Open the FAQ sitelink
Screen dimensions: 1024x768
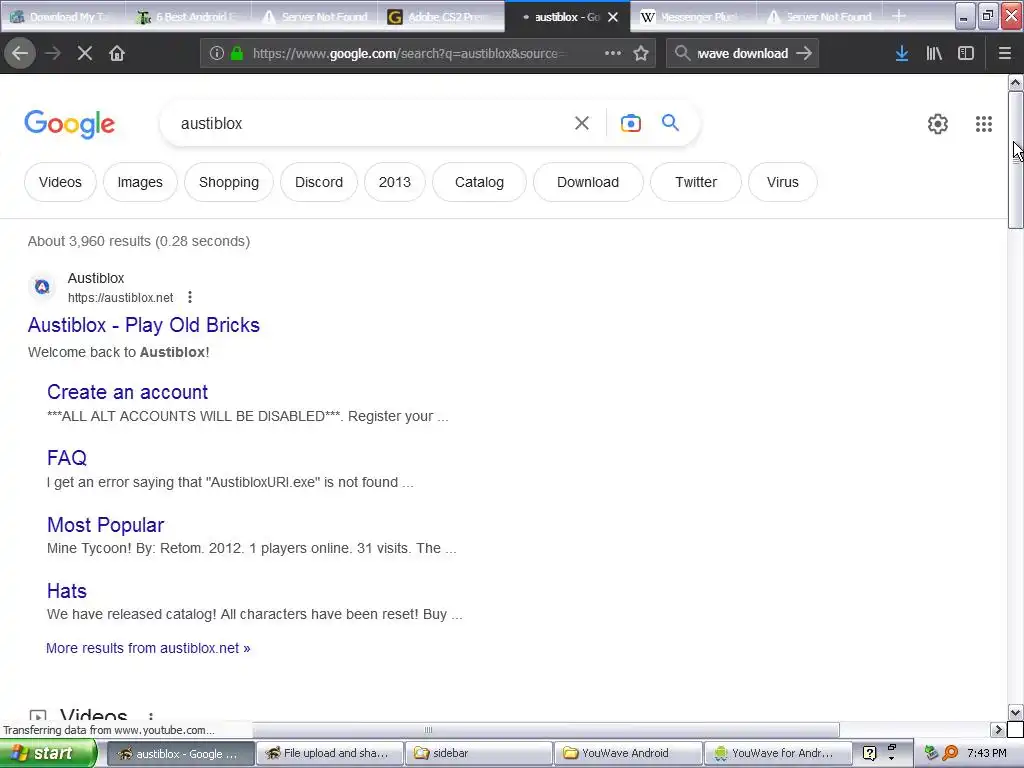coord(67,458)
